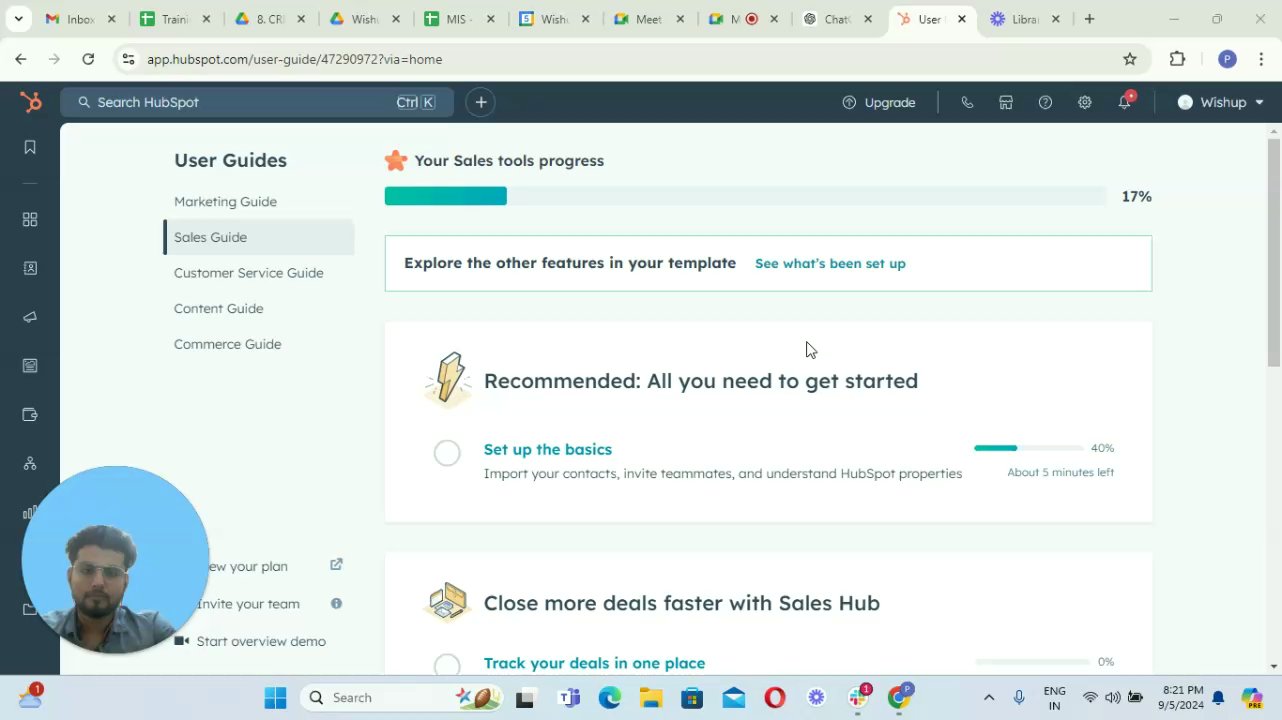
Task: Open the tab search dropdown arrow
Action: point(19,19)
